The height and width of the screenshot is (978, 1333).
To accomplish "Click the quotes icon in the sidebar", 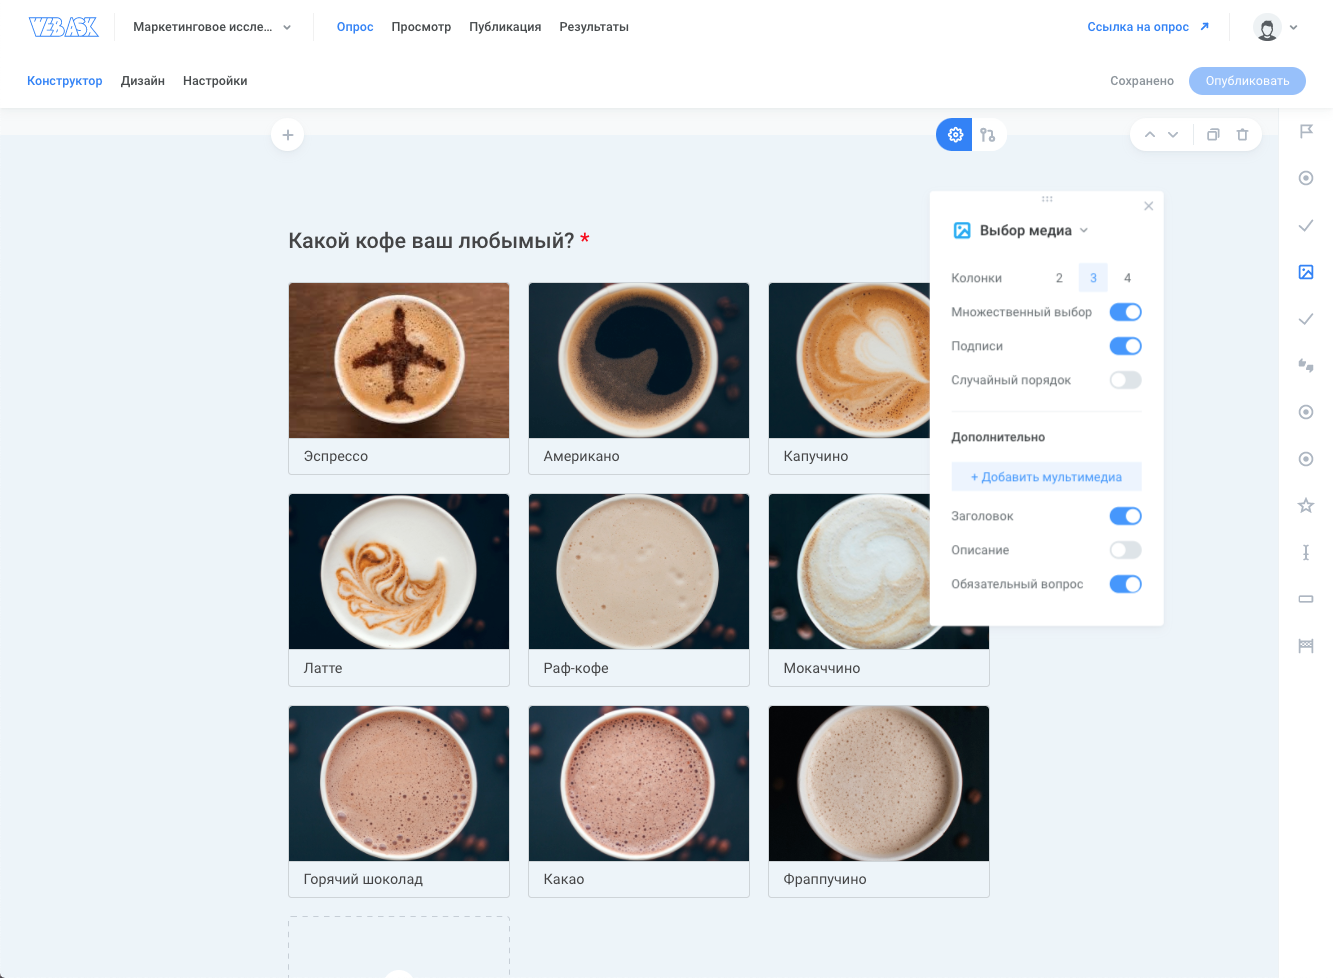I will pos(1306,365).
